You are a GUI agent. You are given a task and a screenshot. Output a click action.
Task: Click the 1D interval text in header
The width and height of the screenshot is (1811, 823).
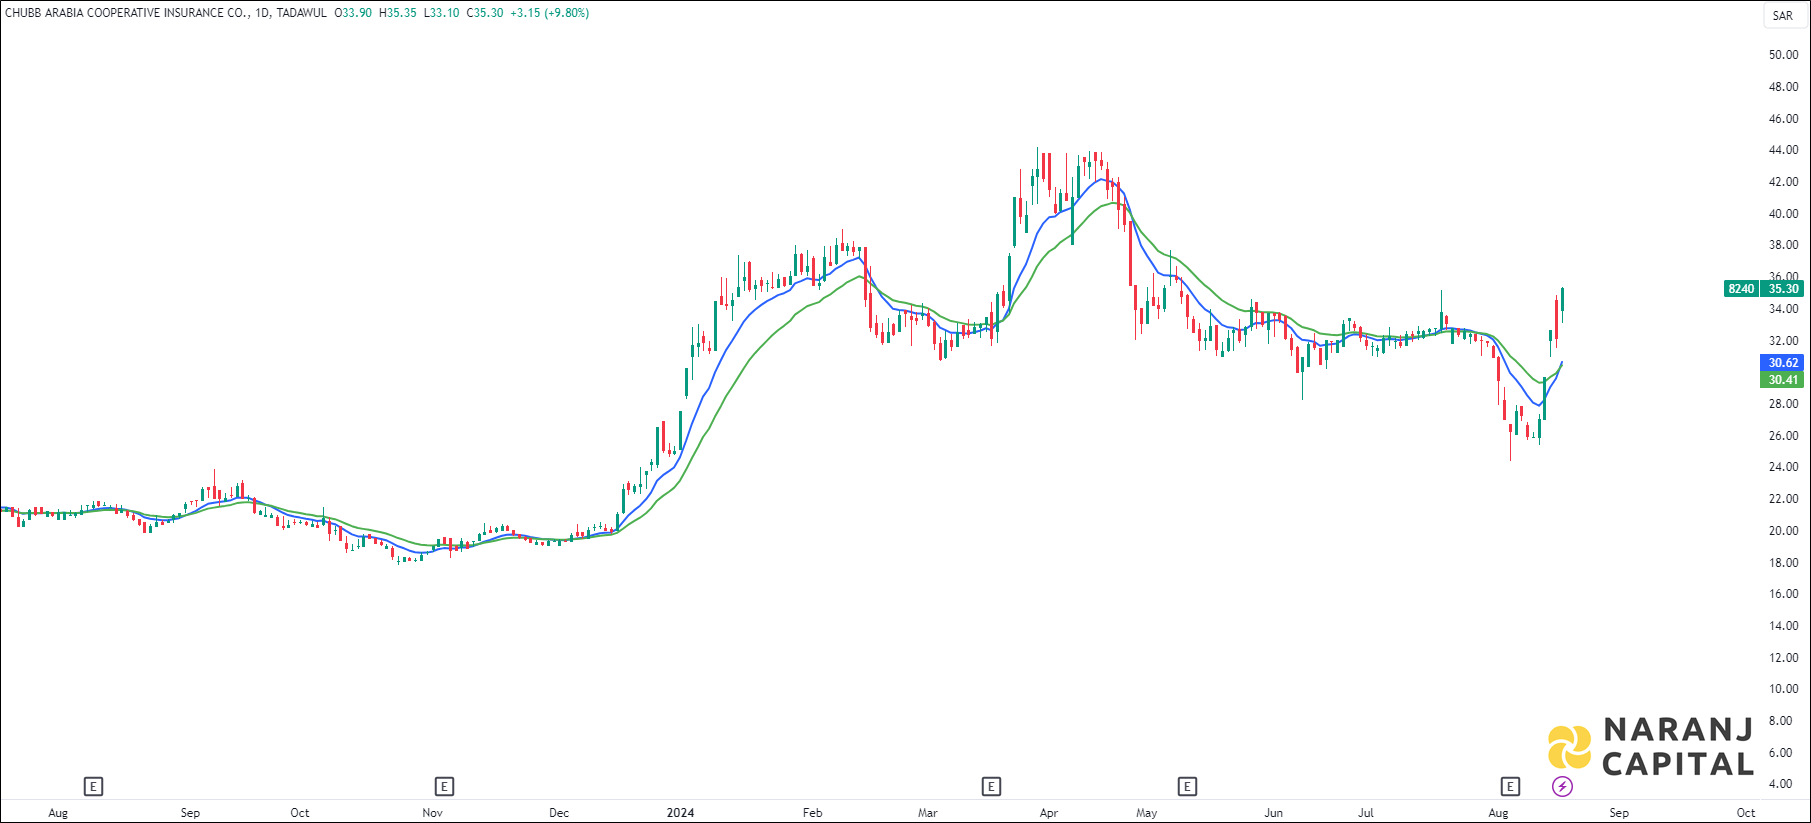(x=262, y=13)
